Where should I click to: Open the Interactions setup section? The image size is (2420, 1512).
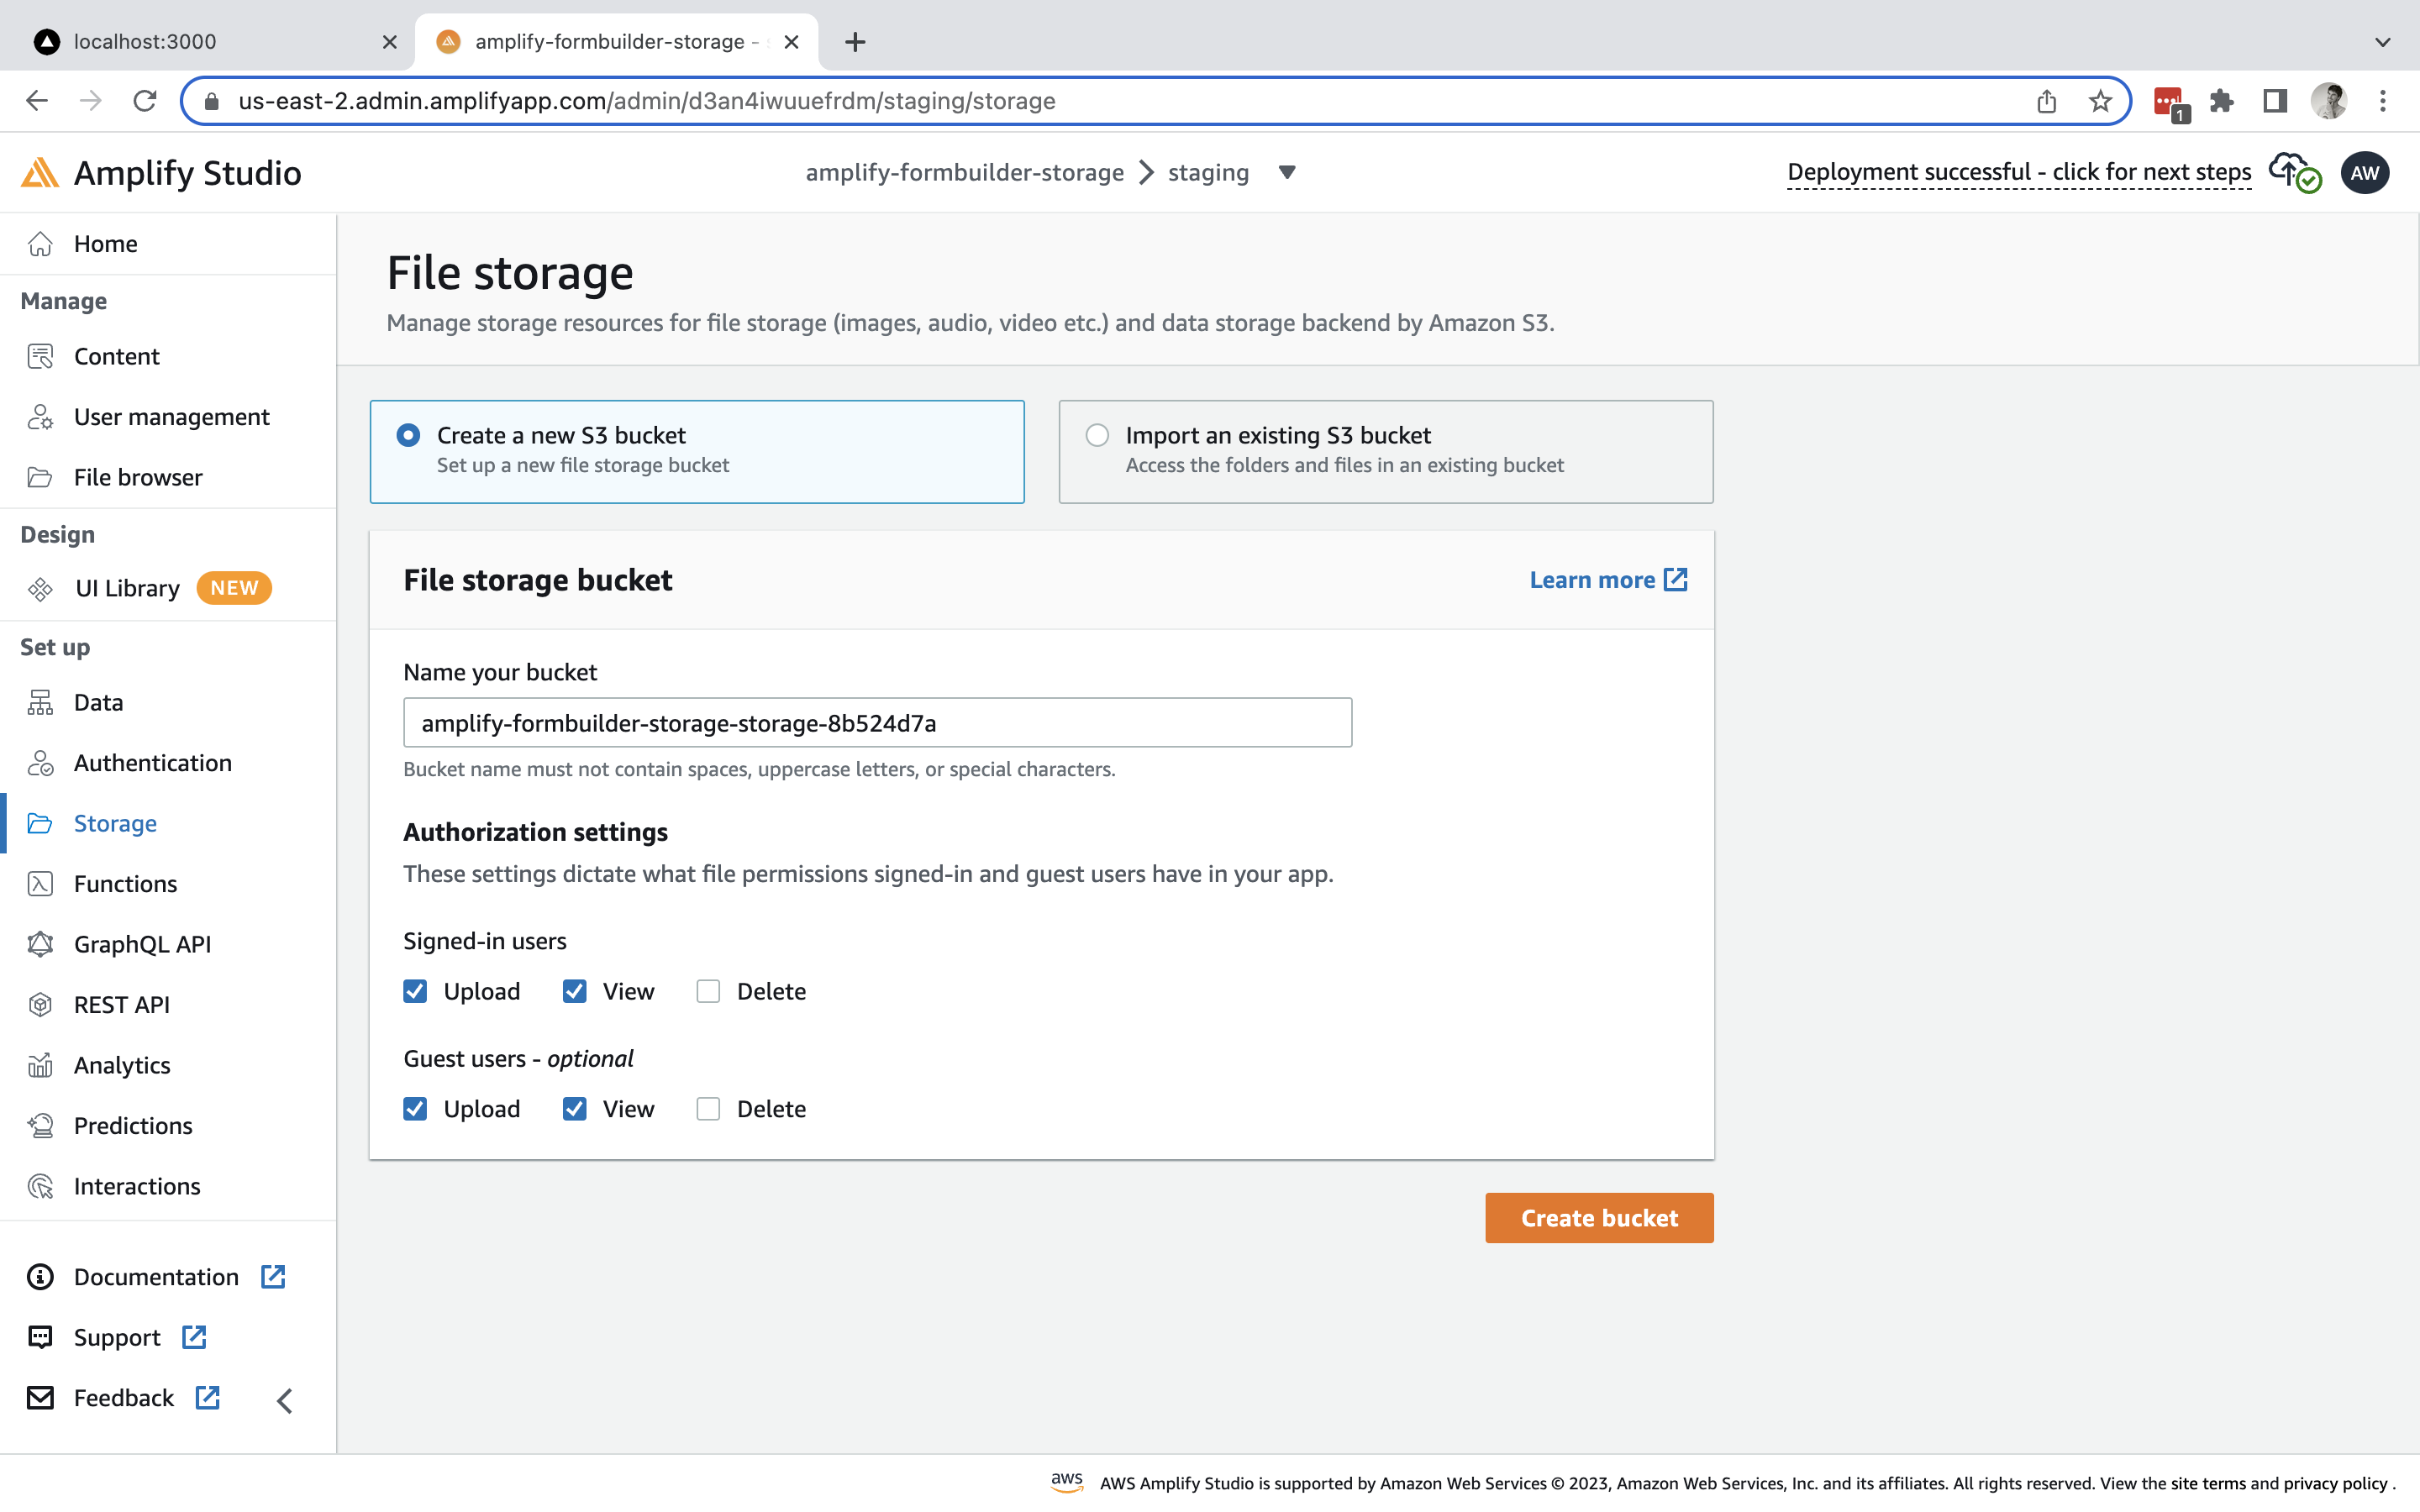(136, 1186)
